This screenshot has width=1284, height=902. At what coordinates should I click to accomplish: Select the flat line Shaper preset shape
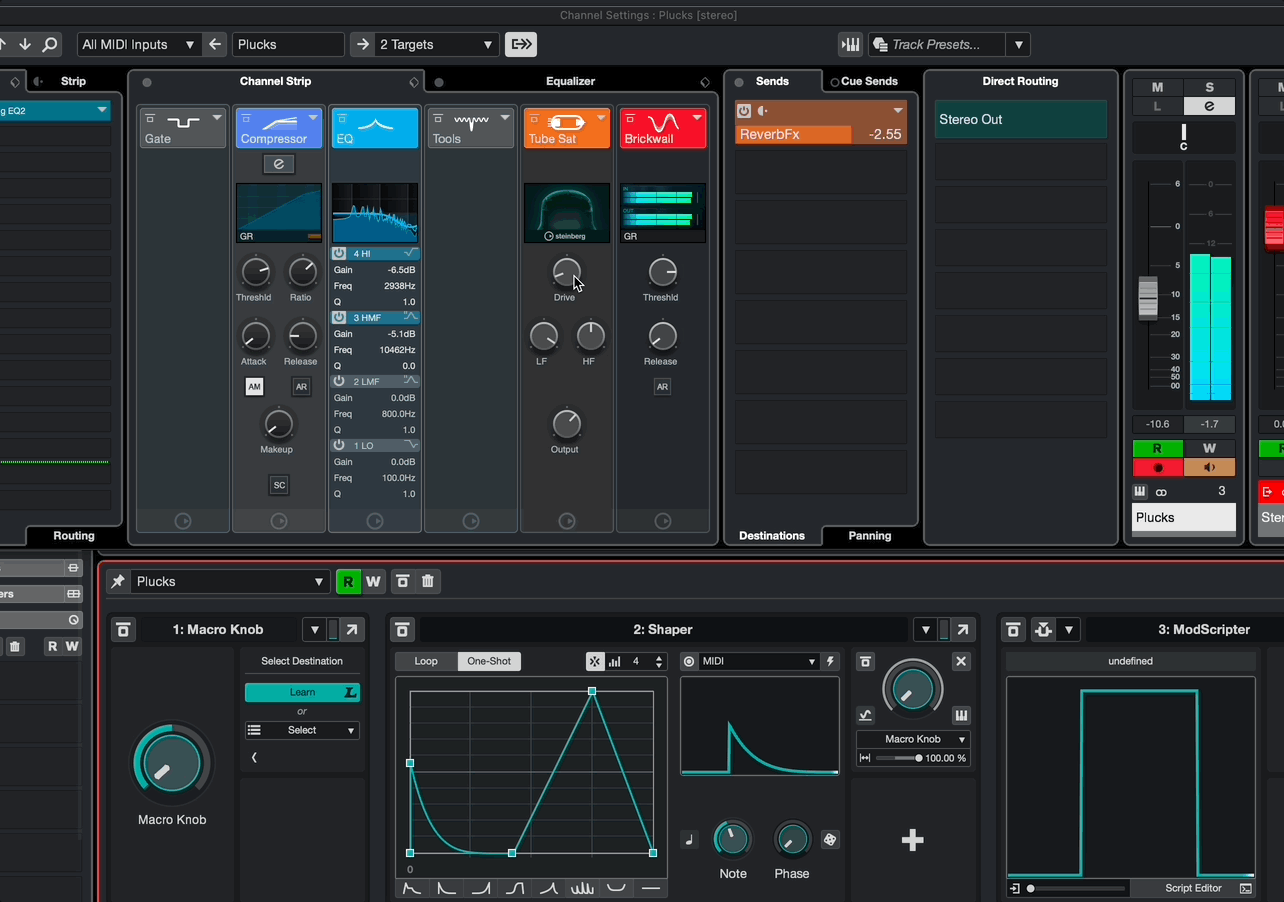click(651, 888)
